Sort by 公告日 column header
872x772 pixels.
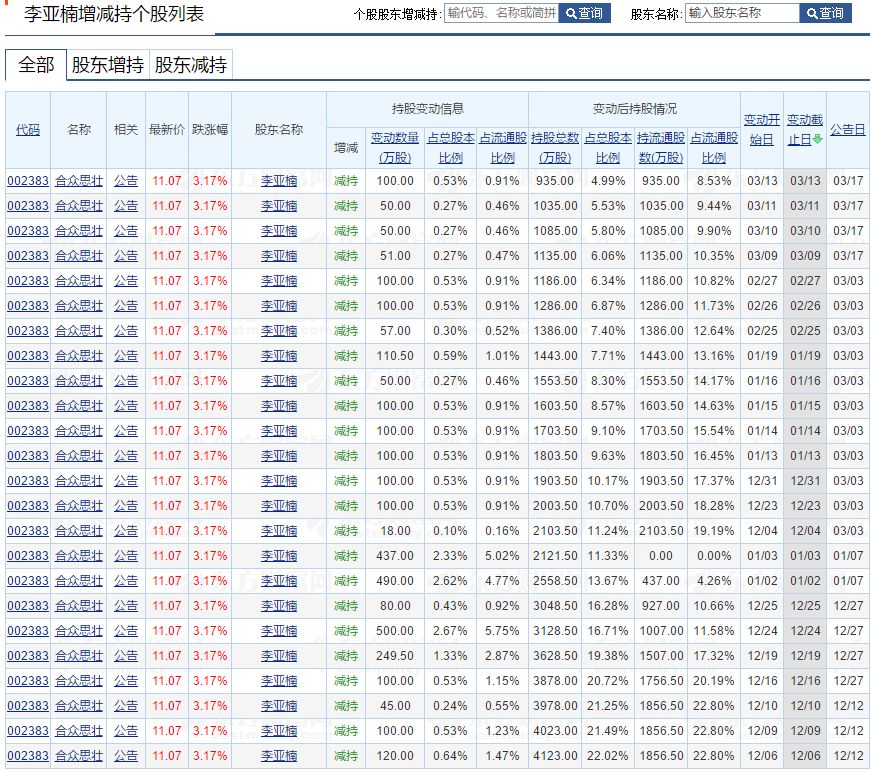click(848, 130)
